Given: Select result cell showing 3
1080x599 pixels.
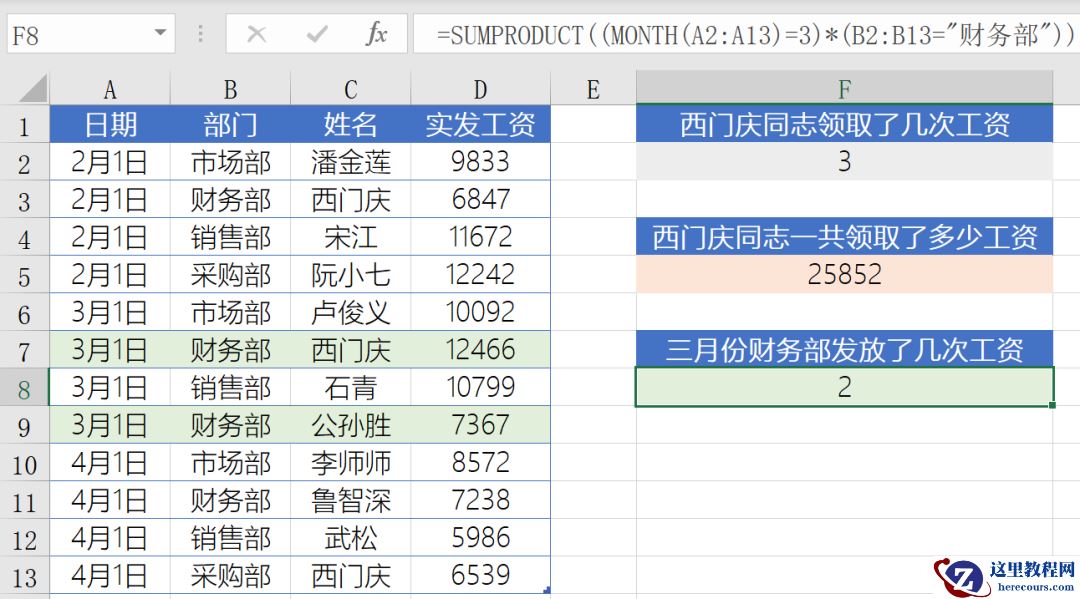Looking at the screenshot, I should click(x=844, y=162).
